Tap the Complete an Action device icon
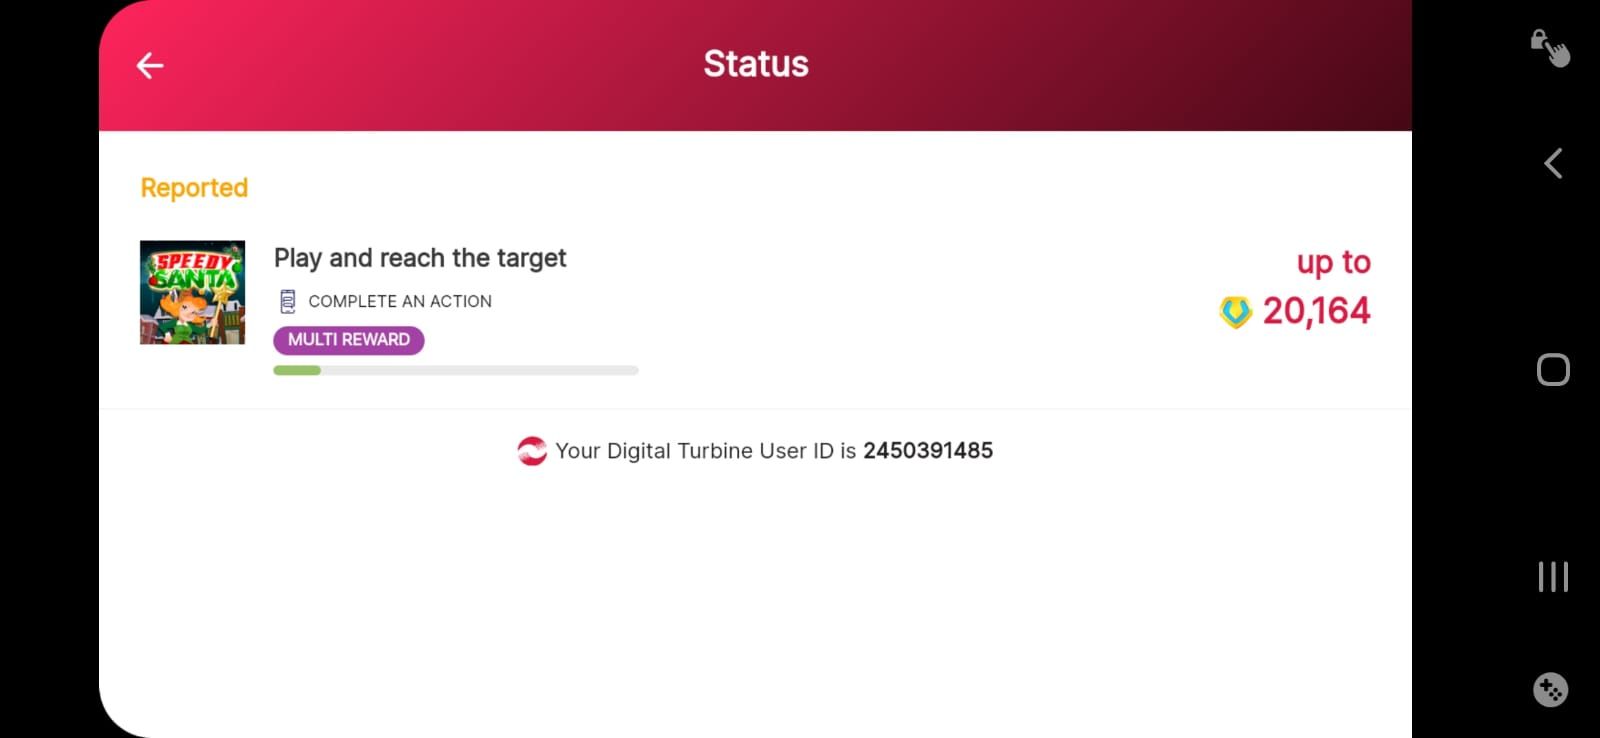The height and width of the screenshot is (738, 1600). pyautogui.click(x=288, y=301)
